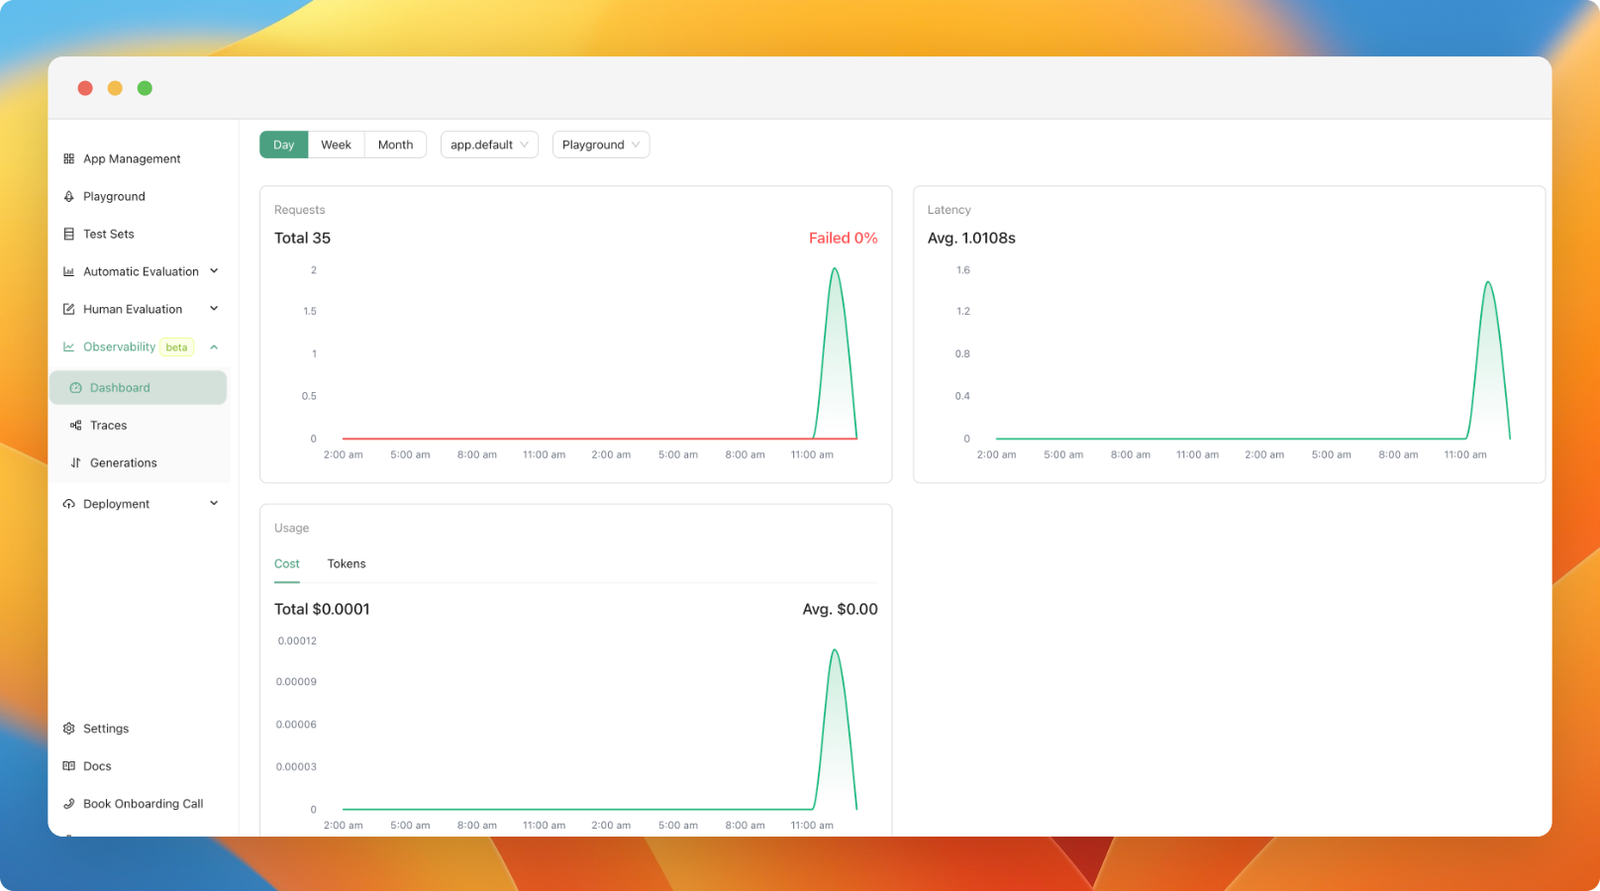
Task: Click Book Onboarding Call link
Action: [143, 804]
